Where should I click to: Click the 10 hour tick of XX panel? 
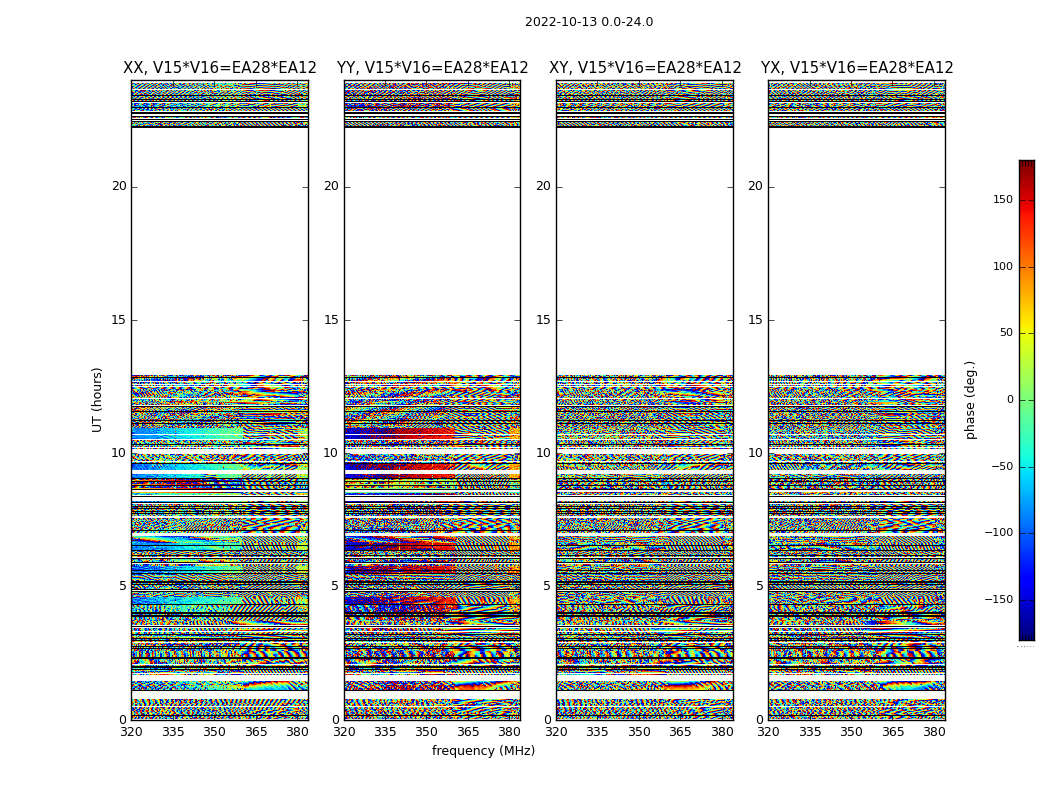(119, 453)
